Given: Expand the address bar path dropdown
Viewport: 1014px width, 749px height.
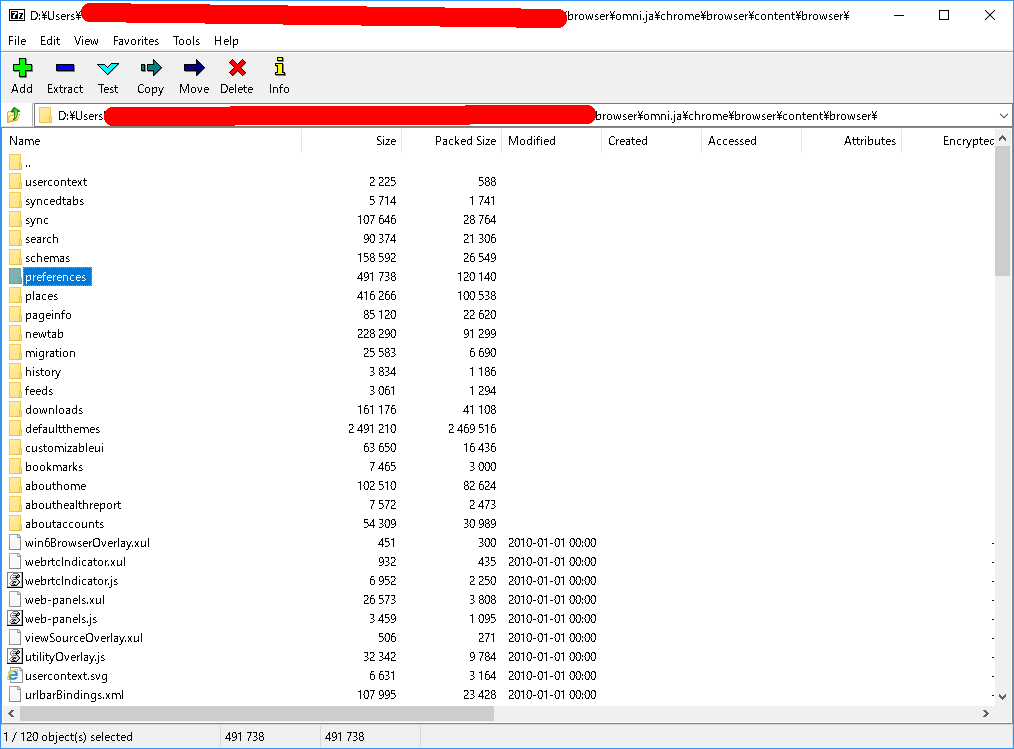Looking at the screenshot, I should [x=1003, y=116].
